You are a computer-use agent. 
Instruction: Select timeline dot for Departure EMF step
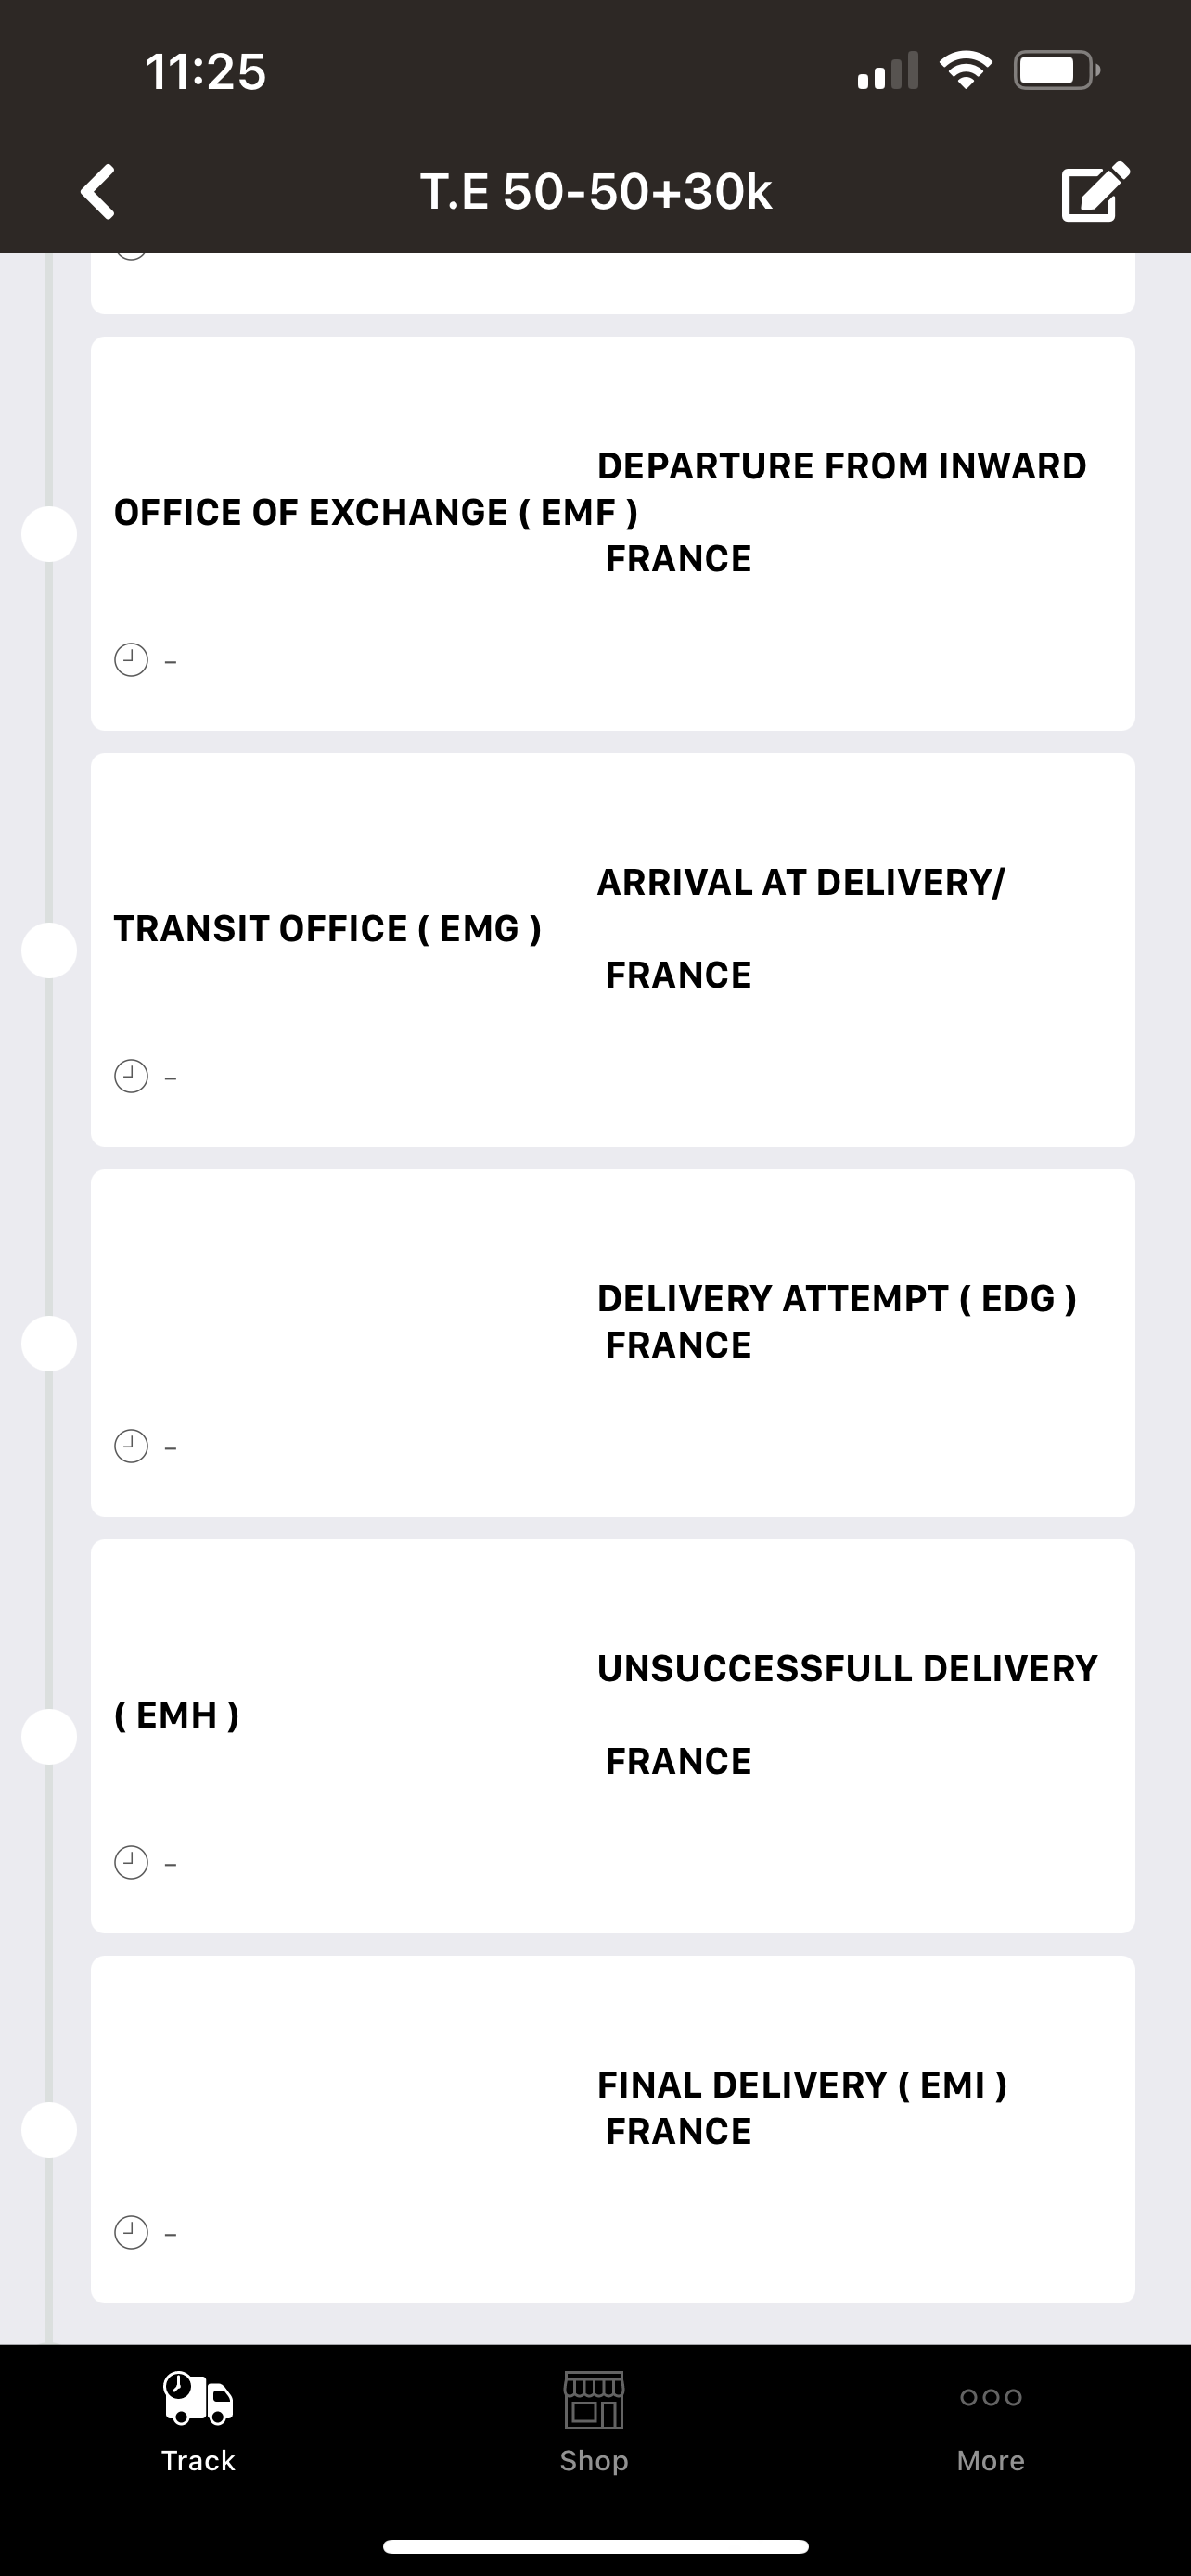click(x=49, y=534)
